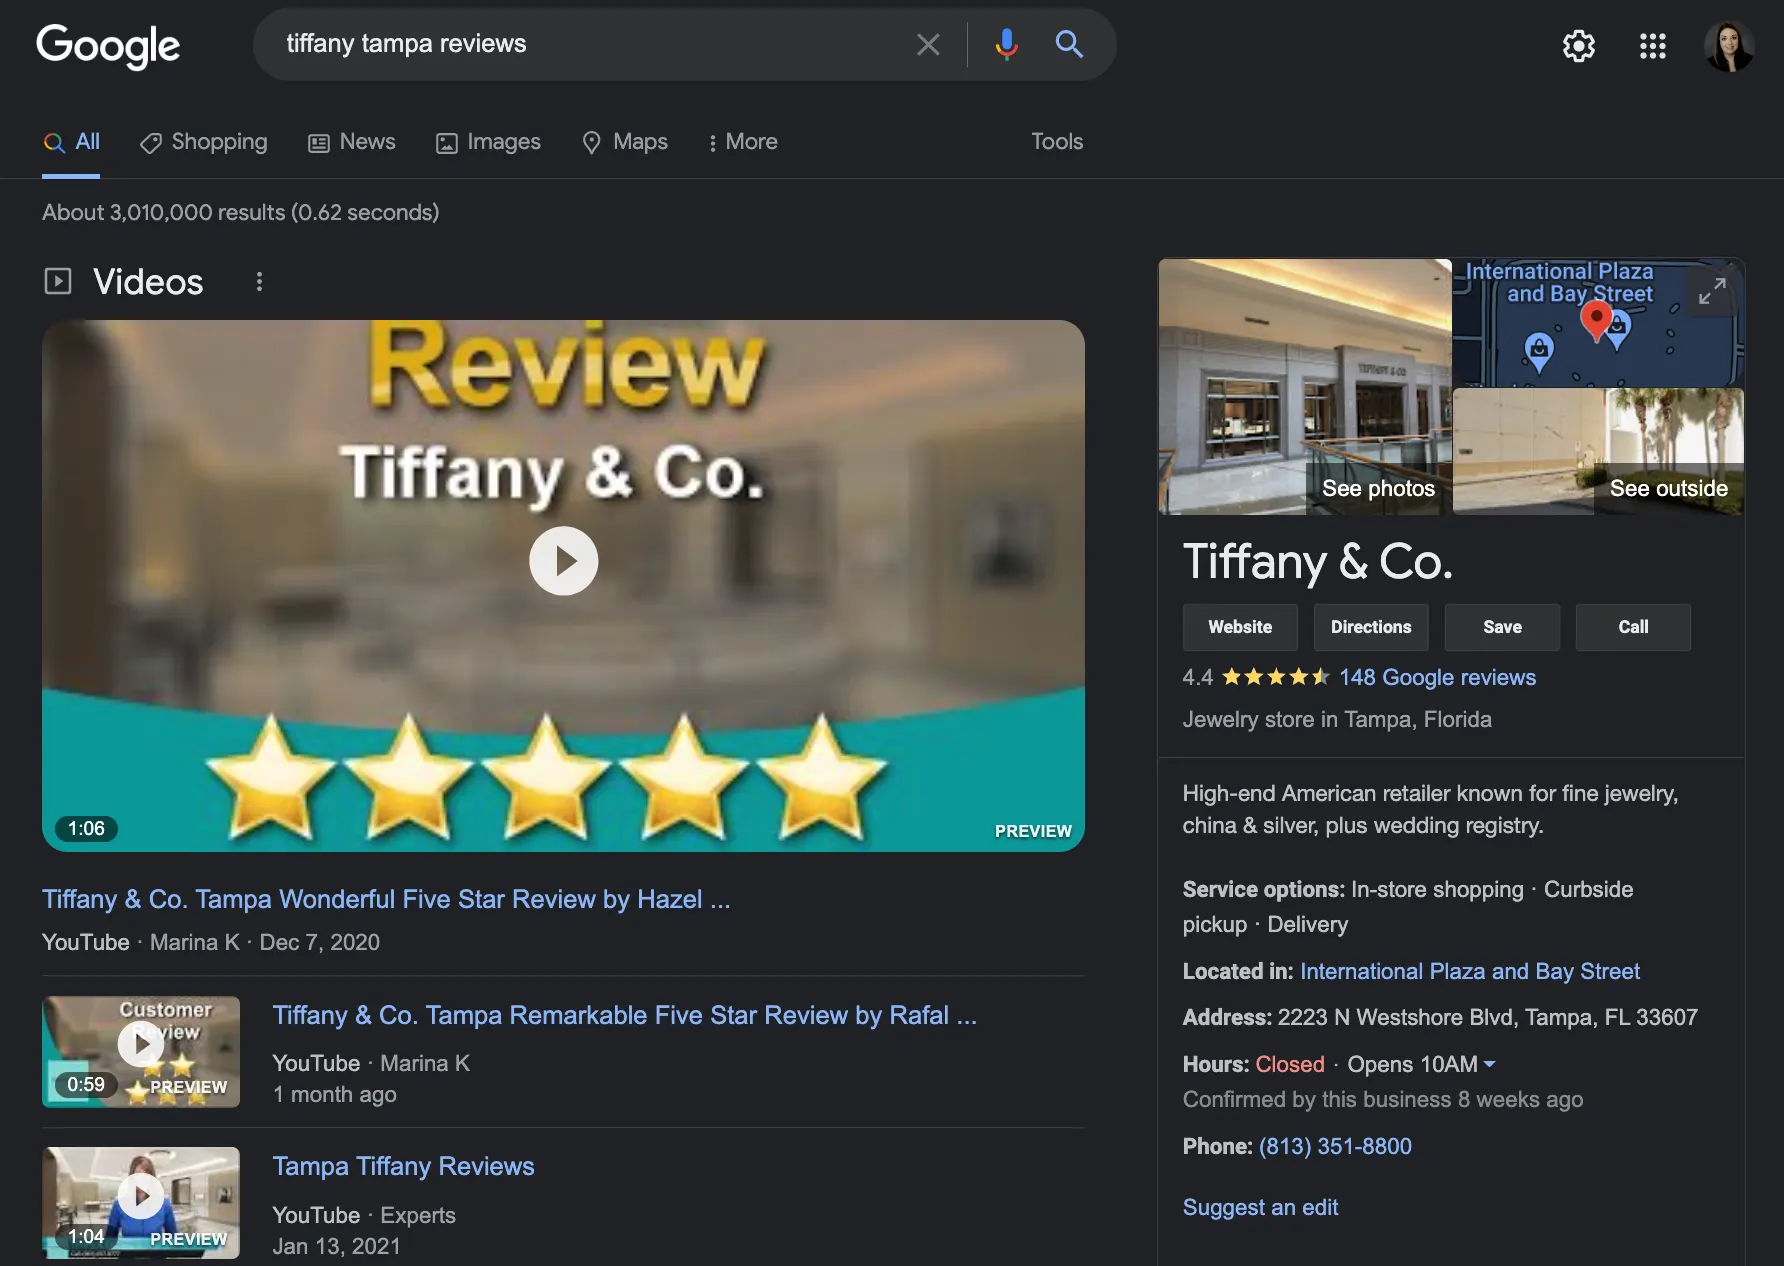Screen dimensions: 1784x1266
Task: Click the Videos heading text
Action: tap(148, 282)
